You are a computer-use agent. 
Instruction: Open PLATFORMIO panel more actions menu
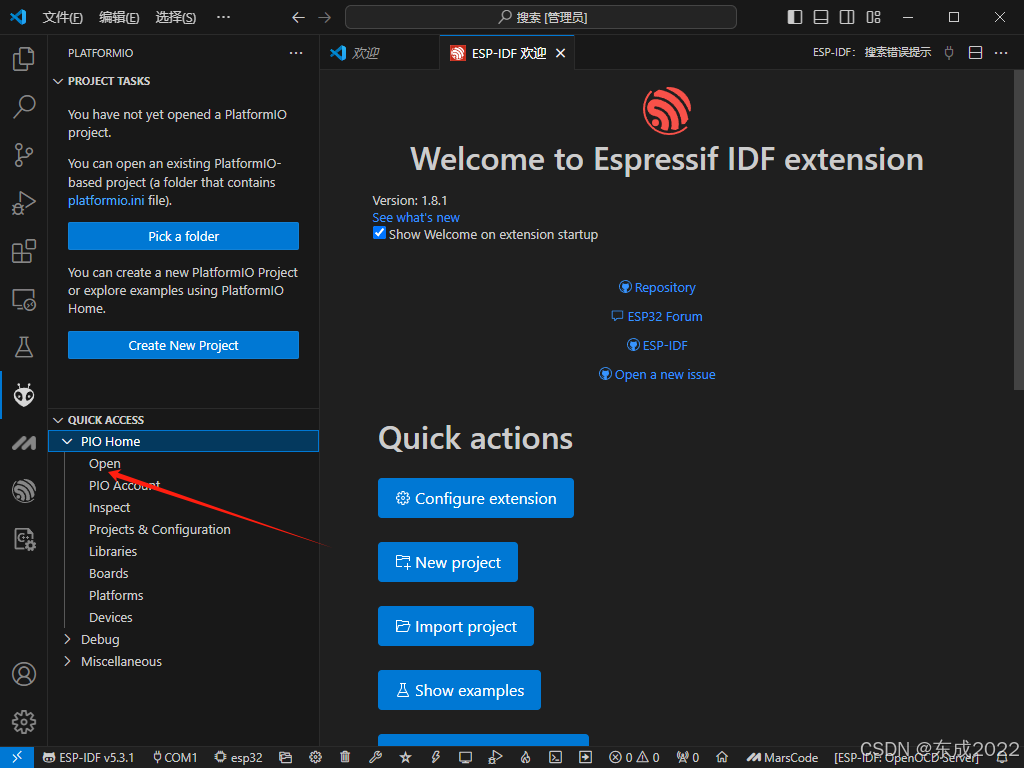coord(296,53)
